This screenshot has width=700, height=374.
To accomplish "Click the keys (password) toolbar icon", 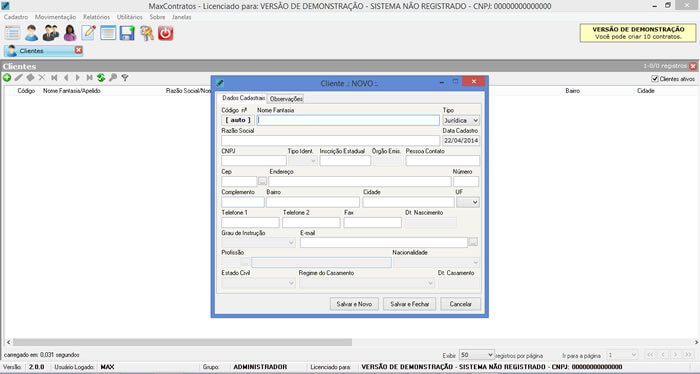I will click(146, 33).
